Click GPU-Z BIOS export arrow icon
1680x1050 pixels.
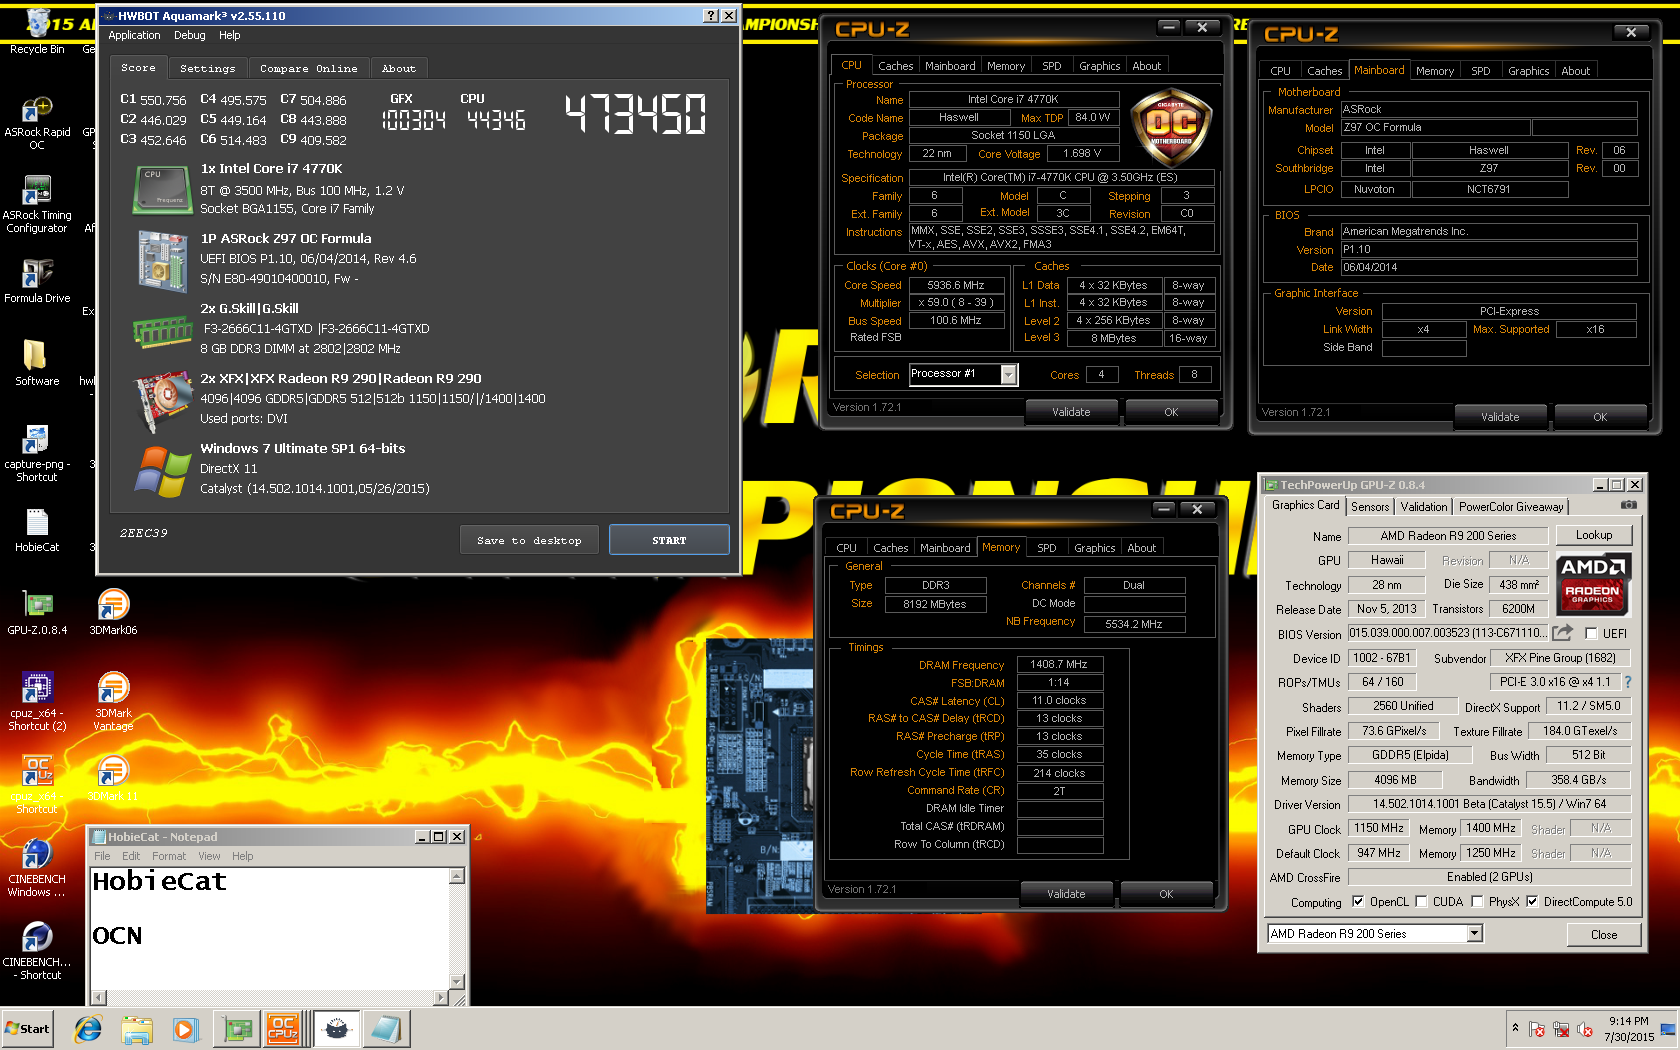pyautogui.click(x=1562, y=633)
